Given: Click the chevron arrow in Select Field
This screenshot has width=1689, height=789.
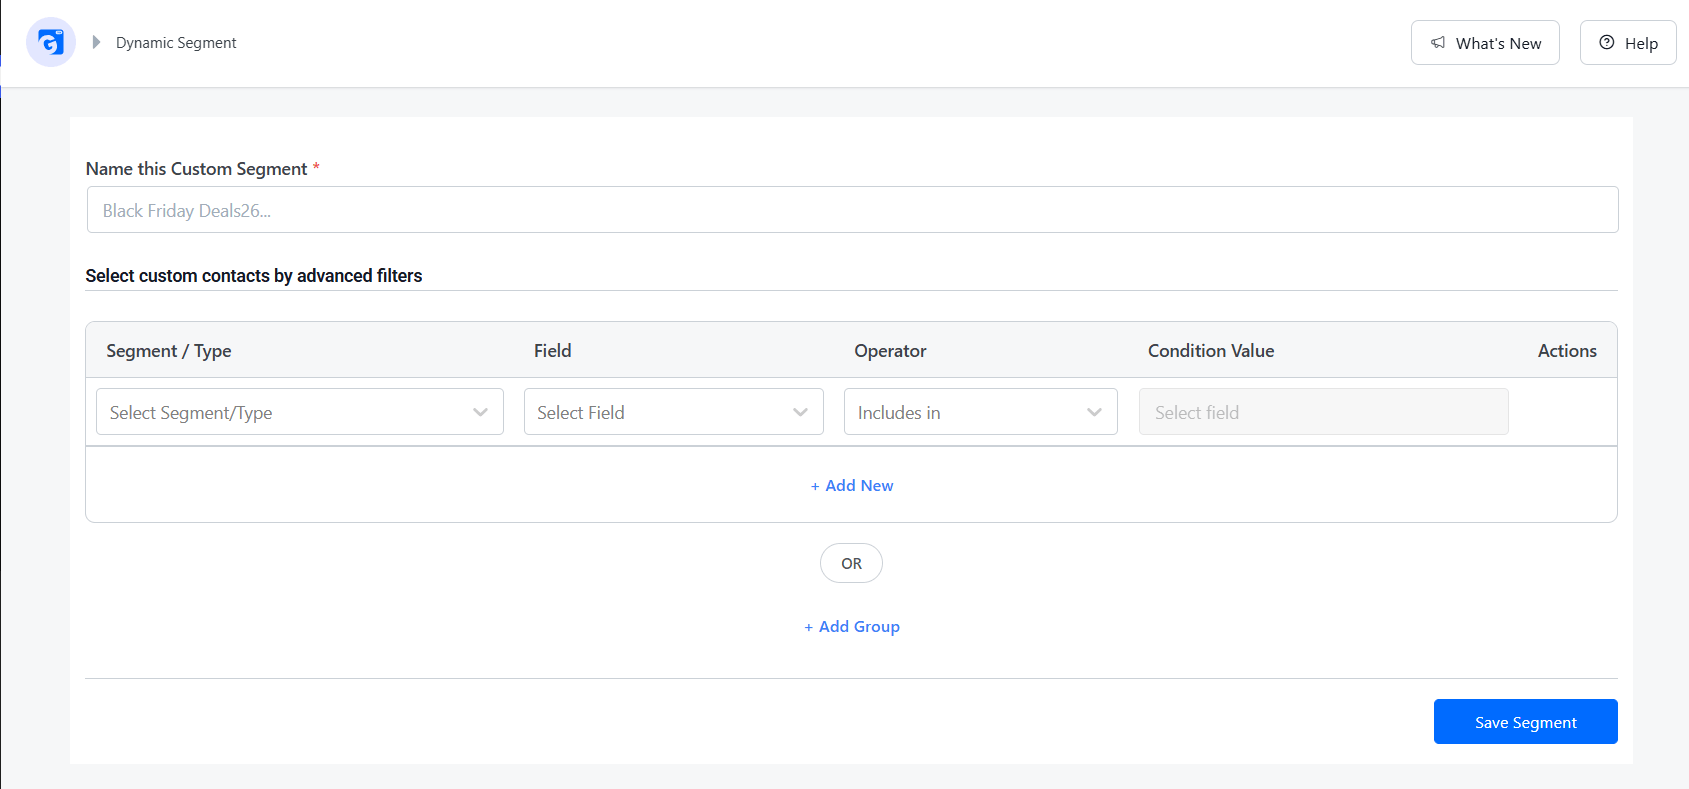Looking at the screenshot, I should coord(801,412).
